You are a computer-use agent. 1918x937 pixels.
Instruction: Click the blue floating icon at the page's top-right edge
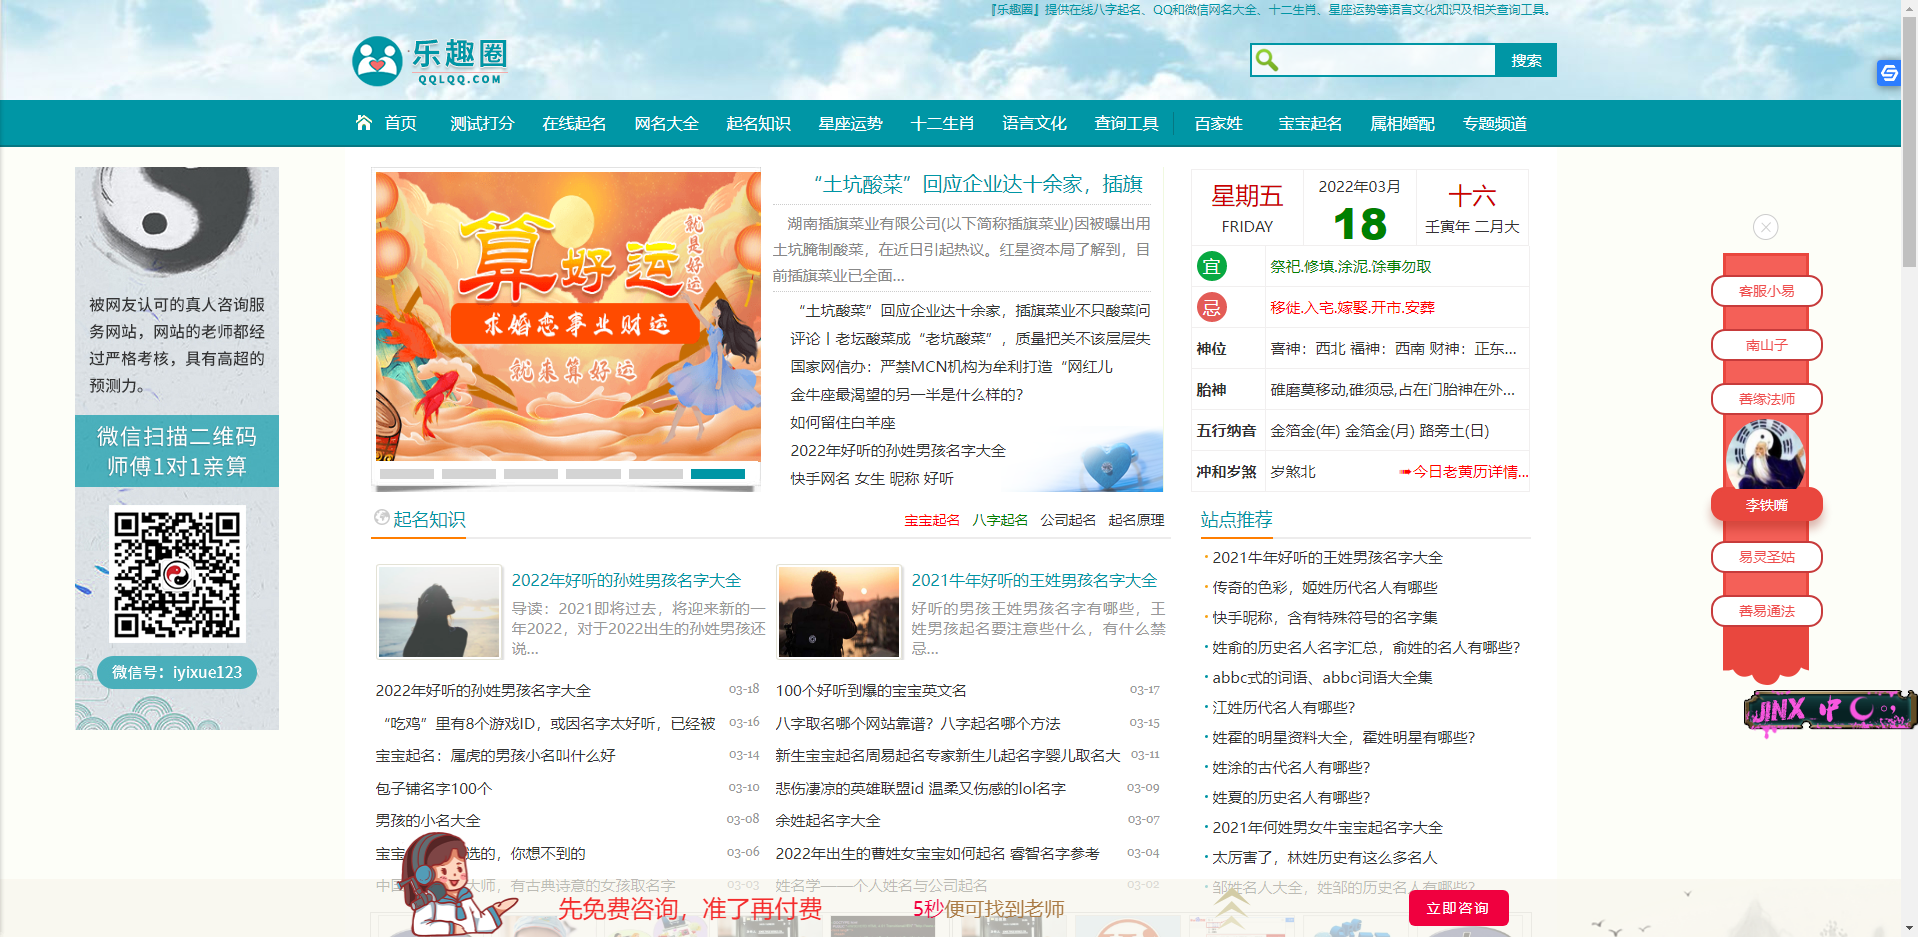point(1889,73)
